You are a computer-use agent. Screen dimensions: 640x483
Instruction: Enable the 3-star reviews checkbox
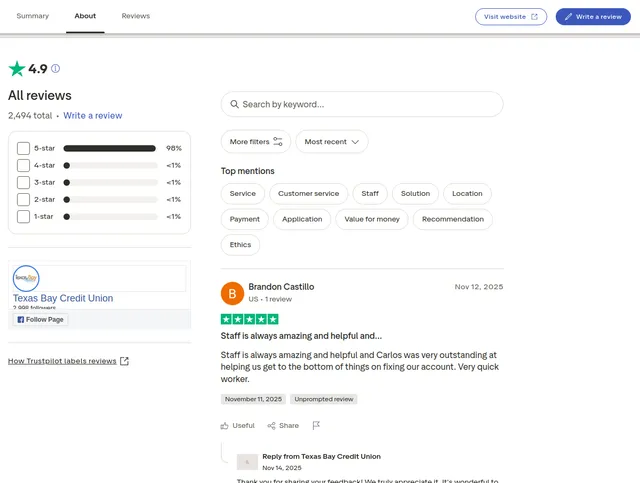click(x=23, y=182)
